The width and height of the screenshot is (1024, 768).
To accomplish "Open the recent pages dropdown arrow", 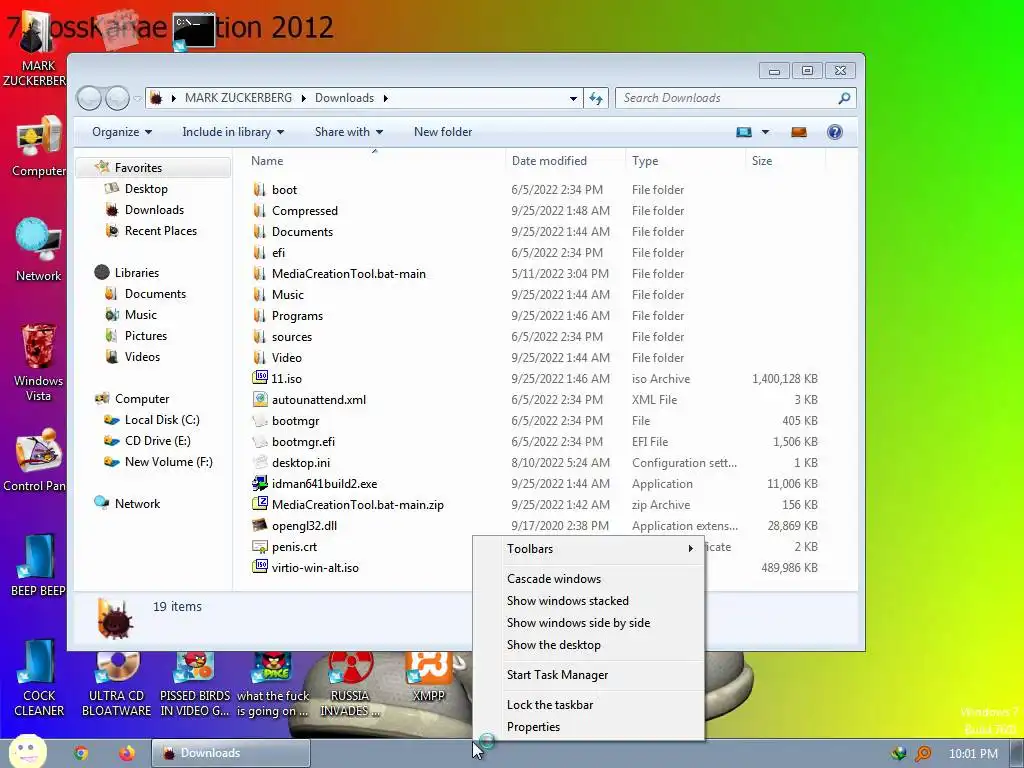I will 137,99.
